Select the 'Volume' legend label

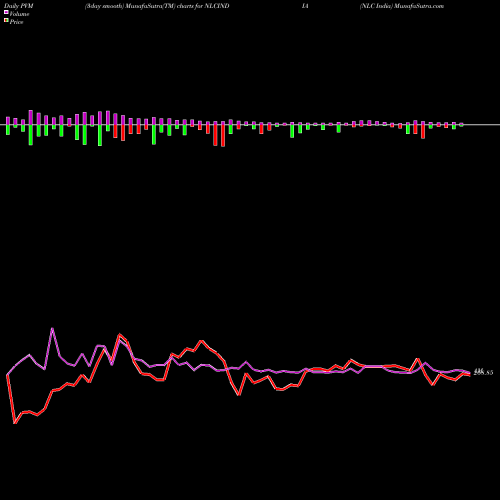point(19,14)
